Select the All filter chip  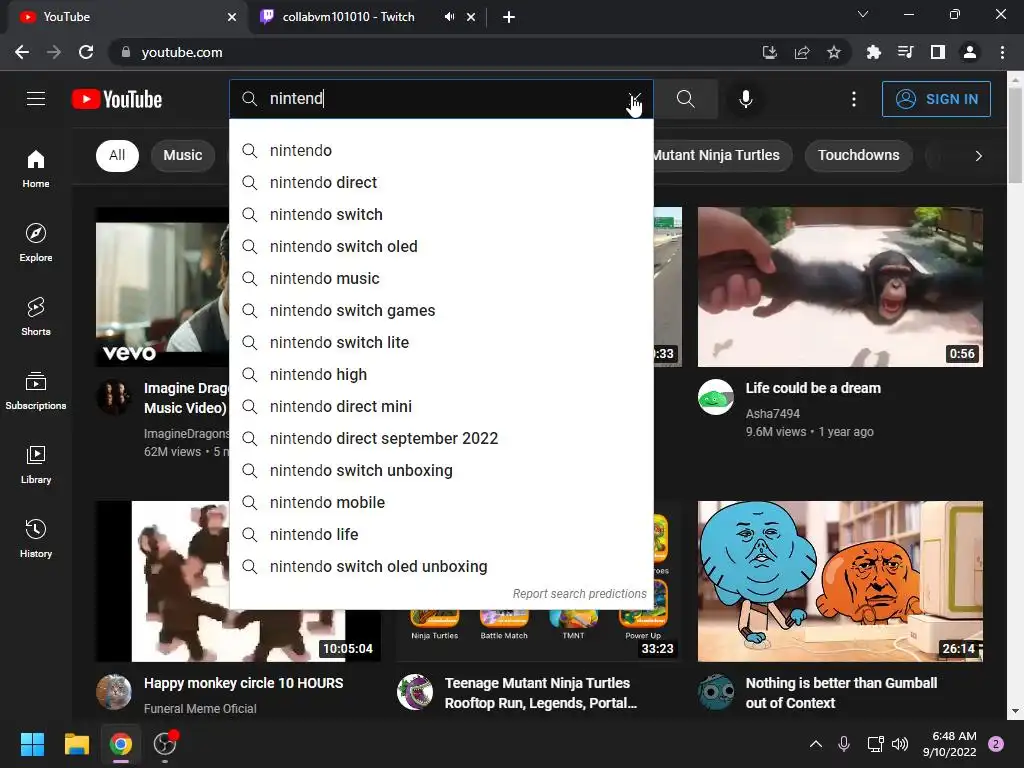(117, 155)
